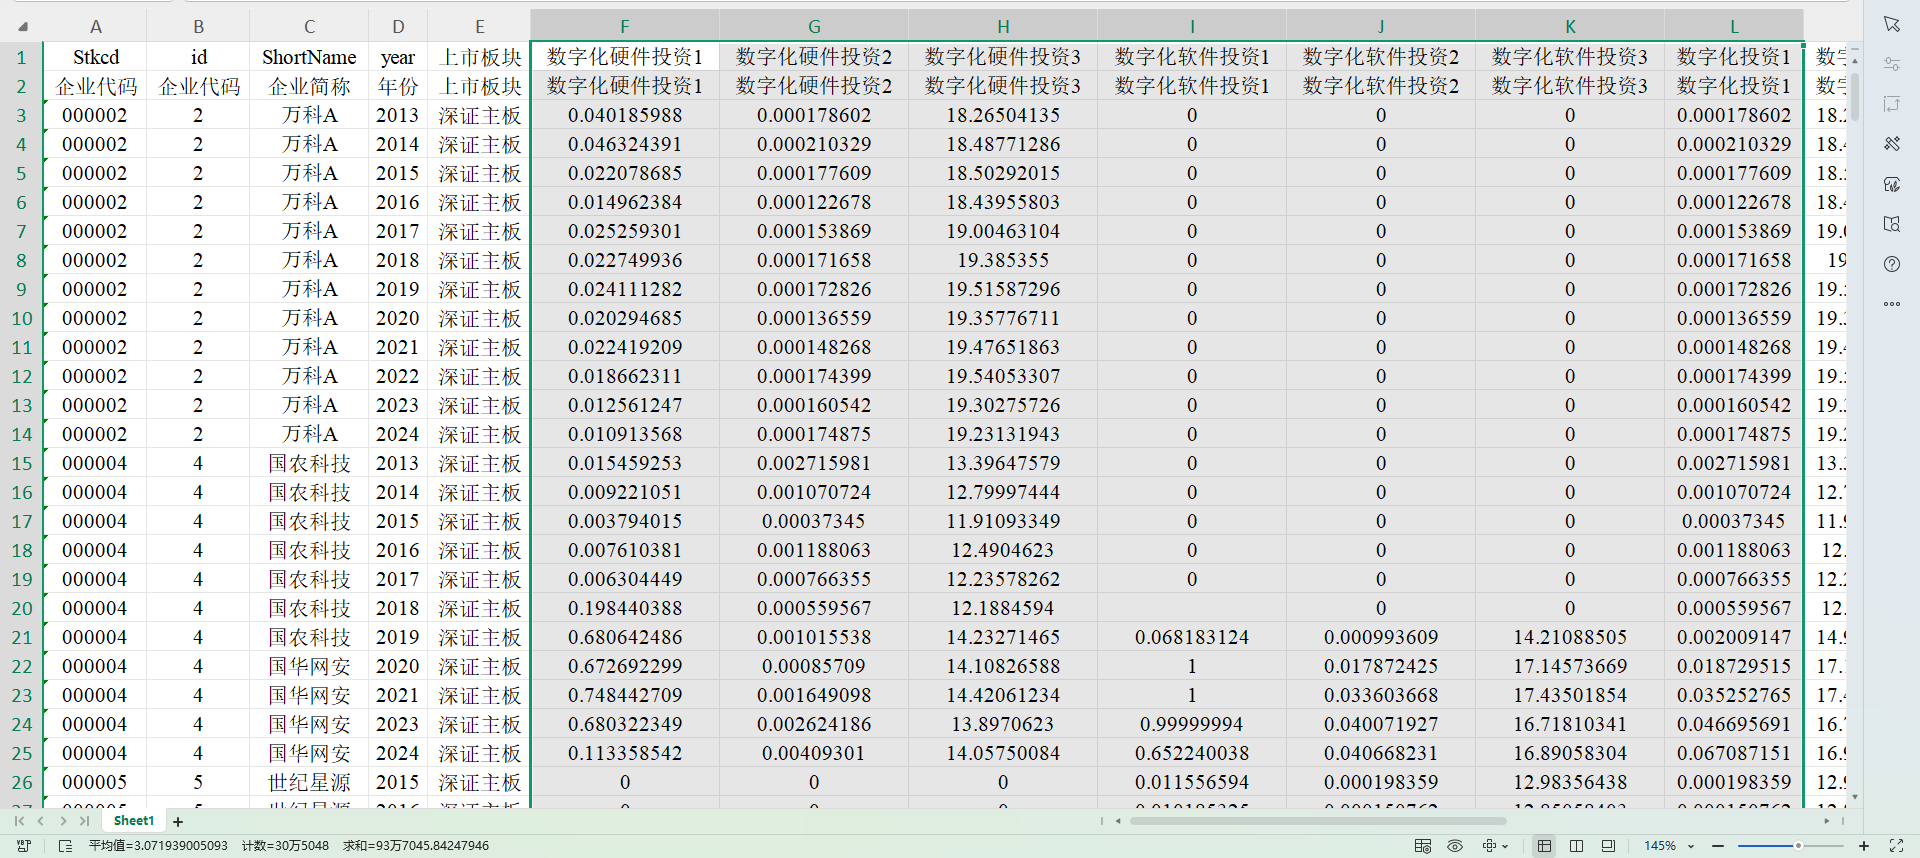
Task: Jump to last sheet with navigation arrow
Action: 85,821
